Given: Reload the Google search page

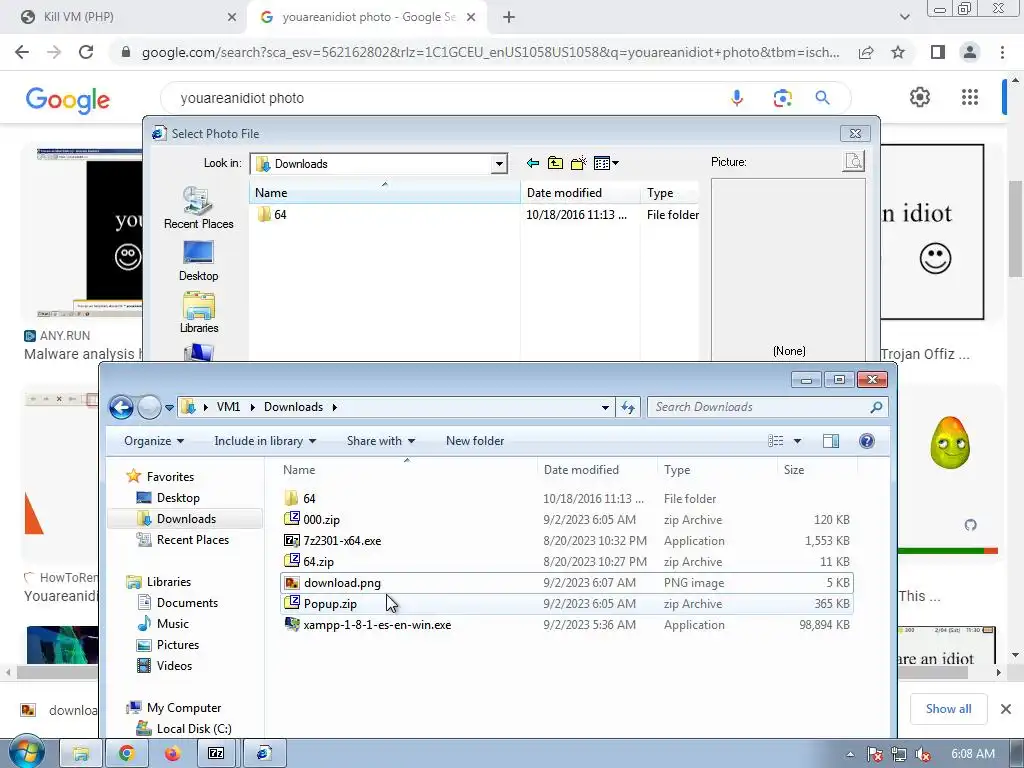Looking at the screenshot, I should click(86, 52).
